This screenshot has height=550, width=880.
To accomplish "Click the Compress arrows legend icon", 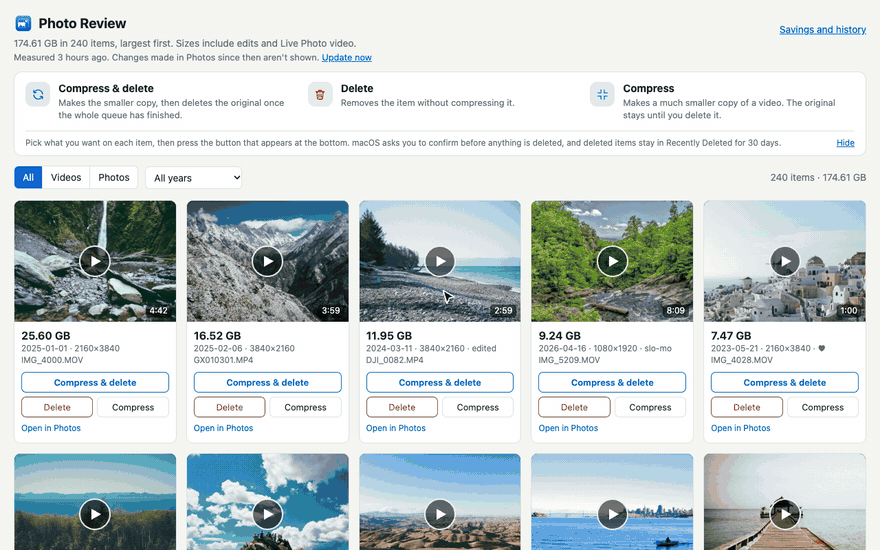I will pyautogui.click(x=602, y=94).
